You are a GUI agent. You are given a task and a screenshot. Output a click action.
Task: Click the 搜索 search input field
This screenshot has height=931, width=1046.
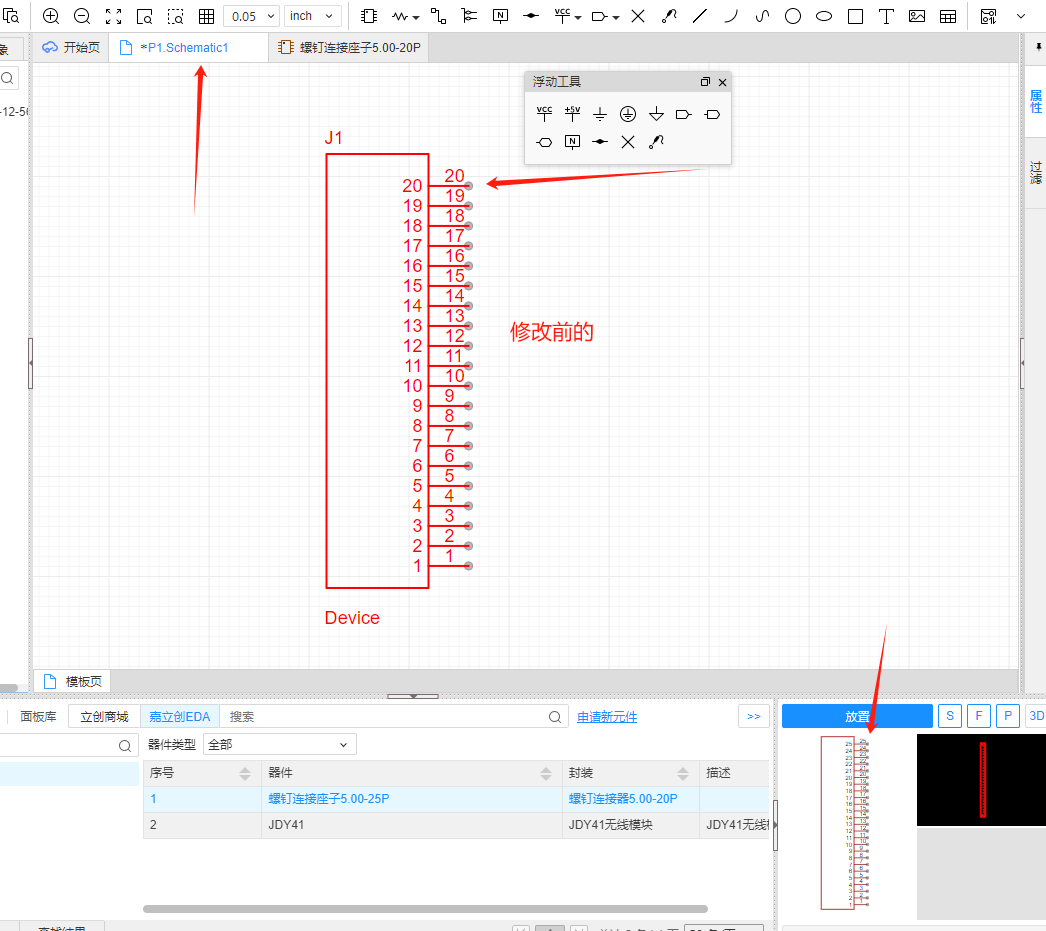coord(385,717)
